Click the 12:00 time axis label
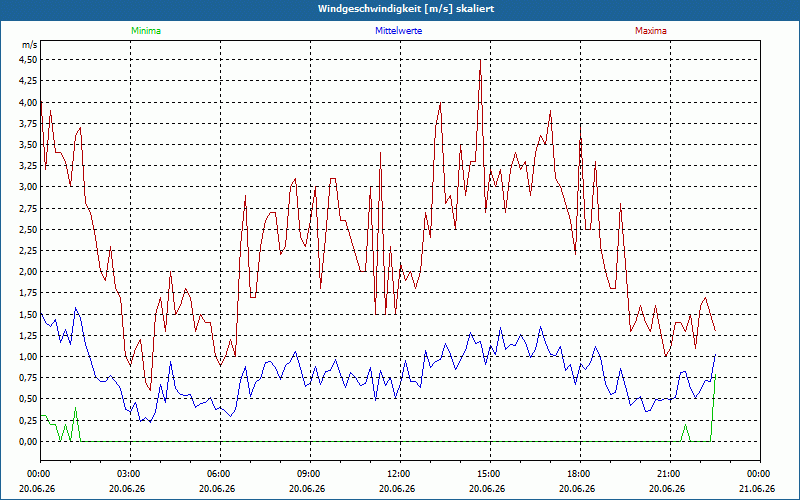The width and height of the screenshot is (800, 500). point(400,474)
